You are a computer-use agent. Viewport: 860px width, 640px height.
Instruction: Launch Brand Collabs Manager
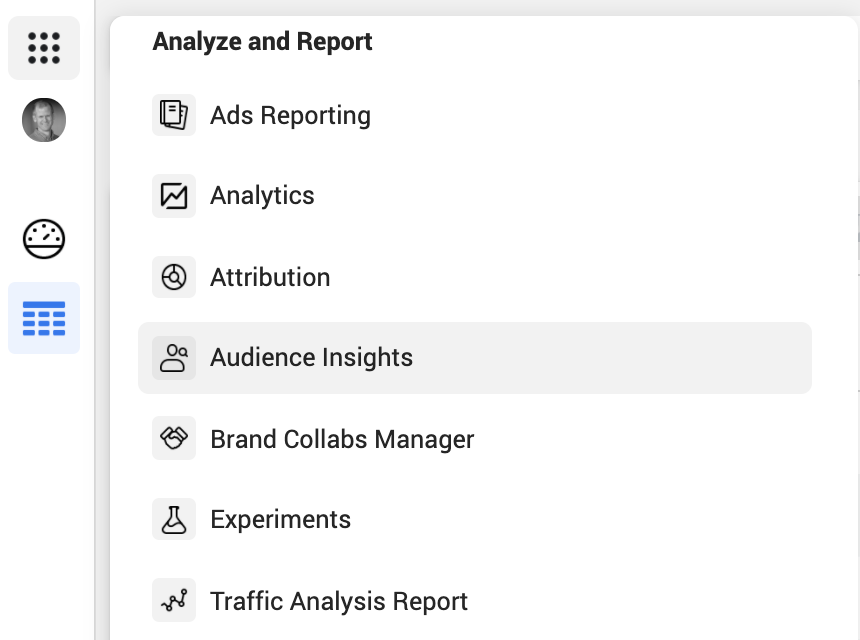click(342, 439)
